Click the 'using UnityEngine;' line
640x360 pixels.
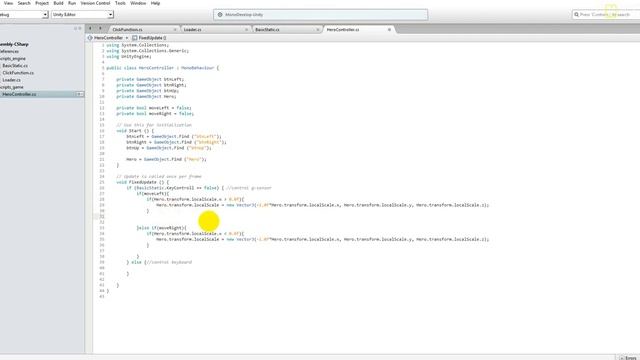[129, 56]
